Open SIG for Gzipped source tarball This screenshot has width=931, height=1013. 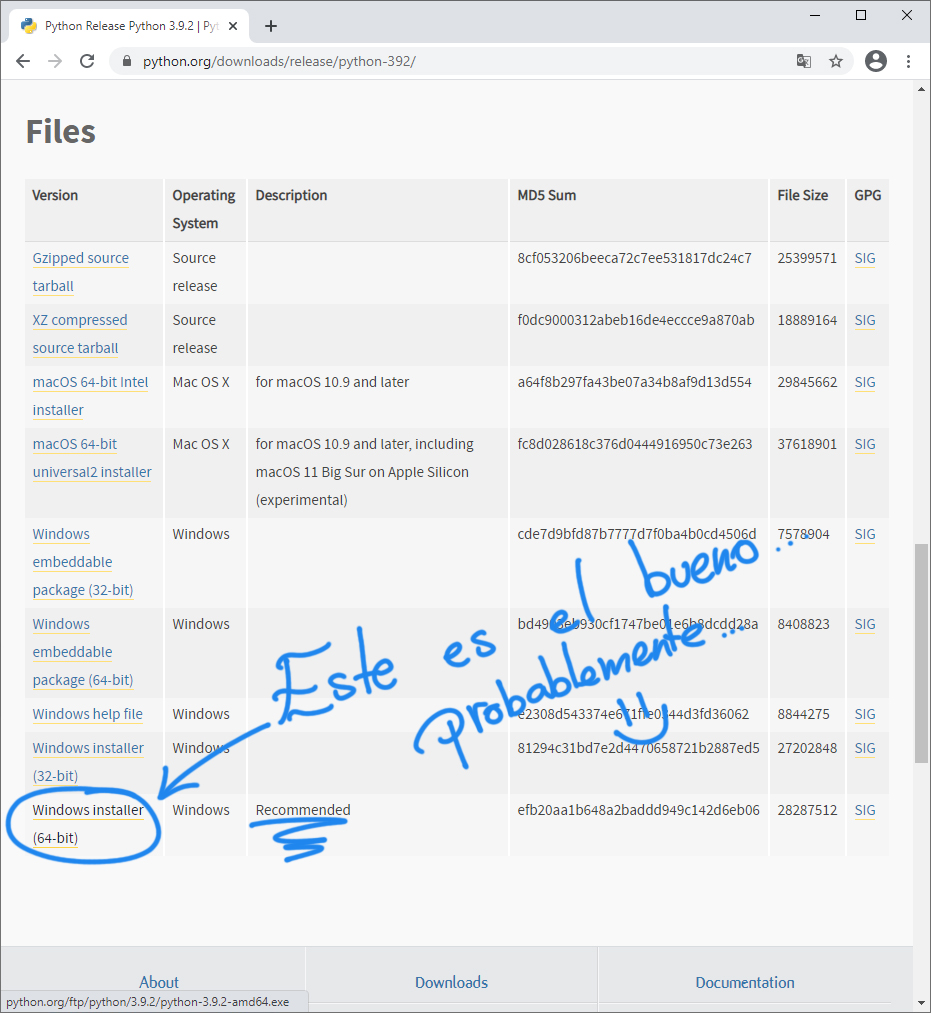point(865,258)
